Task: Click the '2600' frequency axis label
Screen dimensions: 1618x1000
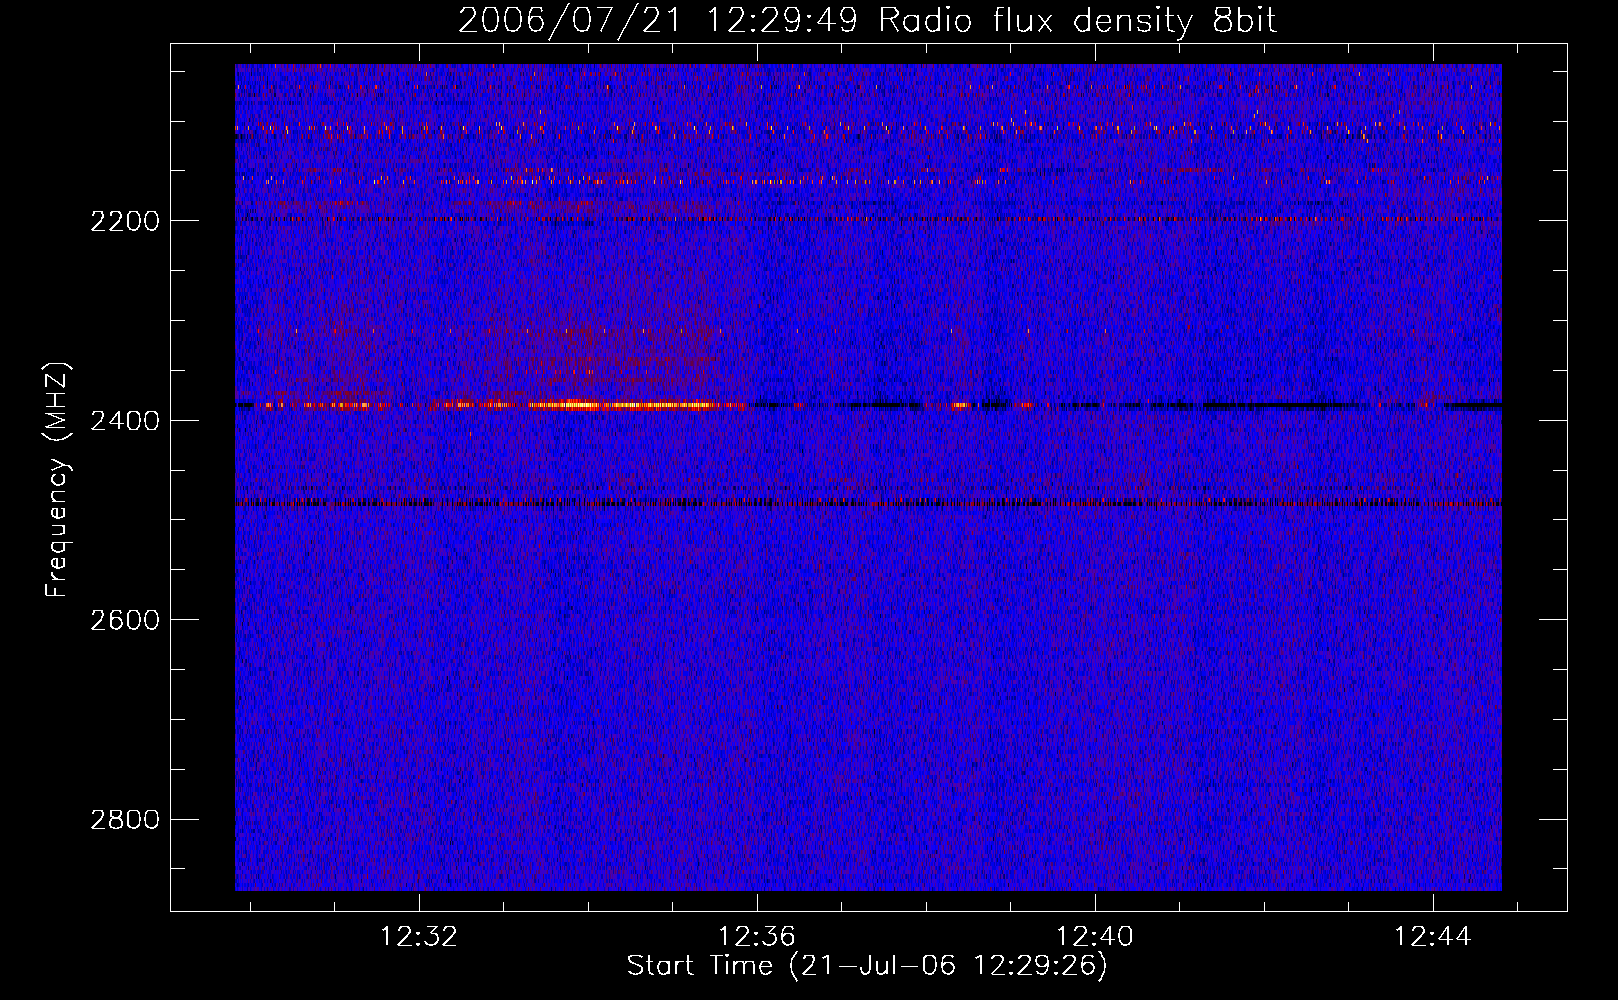Action: (x=125, y=620)
